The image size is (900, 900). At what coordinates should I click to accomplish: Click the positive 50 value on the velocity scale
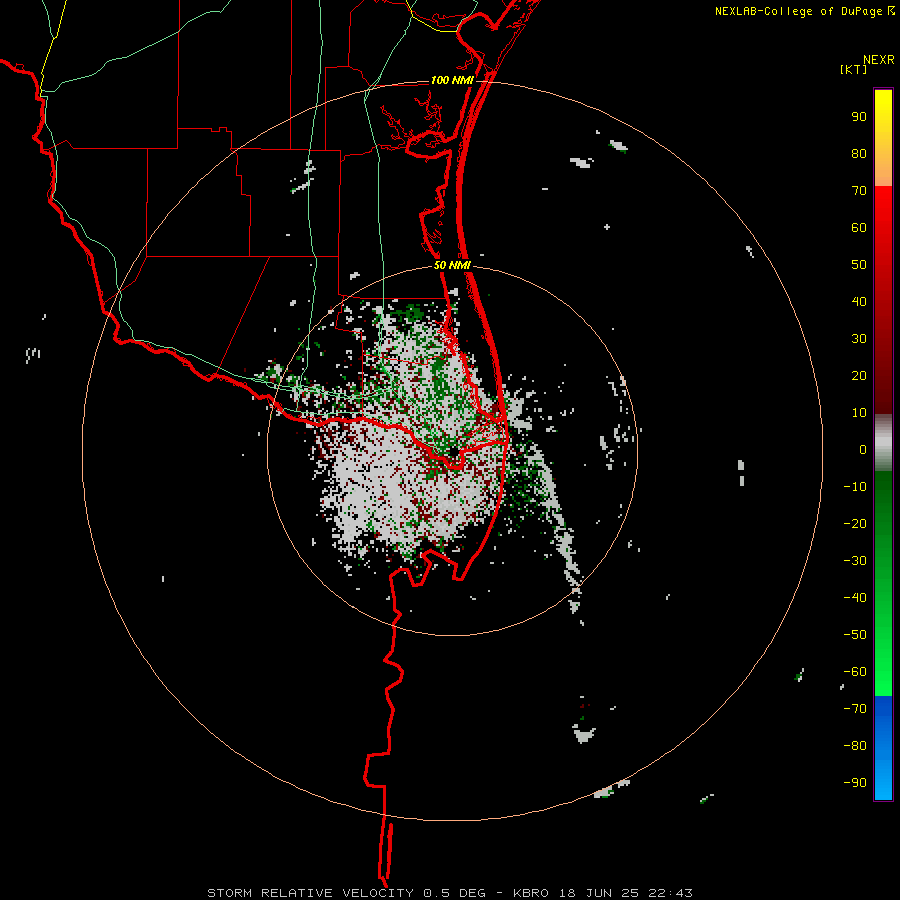click(859, 265)
